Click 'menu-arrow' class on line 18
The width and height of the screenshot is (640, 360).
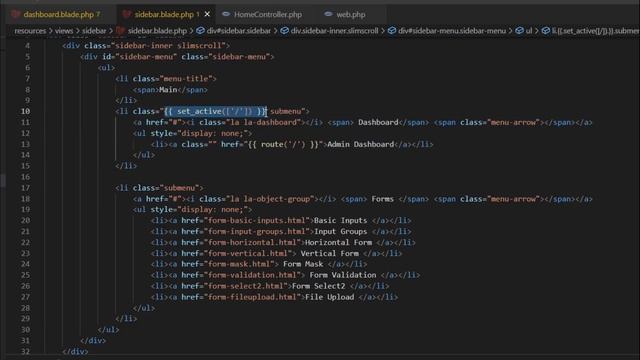pos(513,199)
